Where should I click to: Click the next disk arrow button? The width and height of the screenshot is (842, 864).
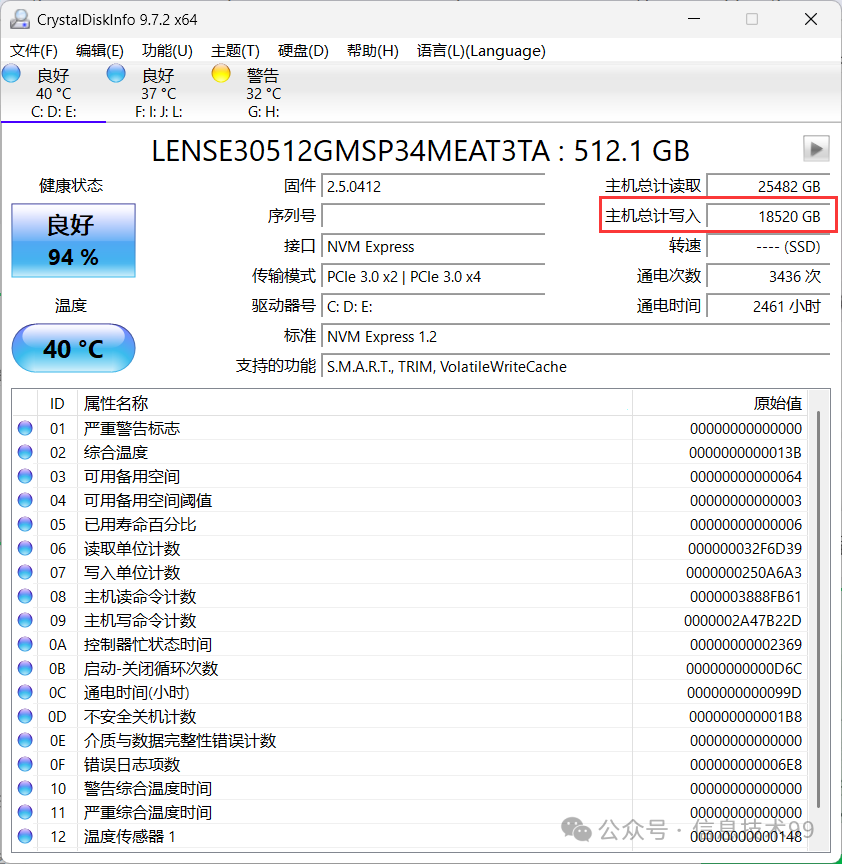click(x=816, y=149)
